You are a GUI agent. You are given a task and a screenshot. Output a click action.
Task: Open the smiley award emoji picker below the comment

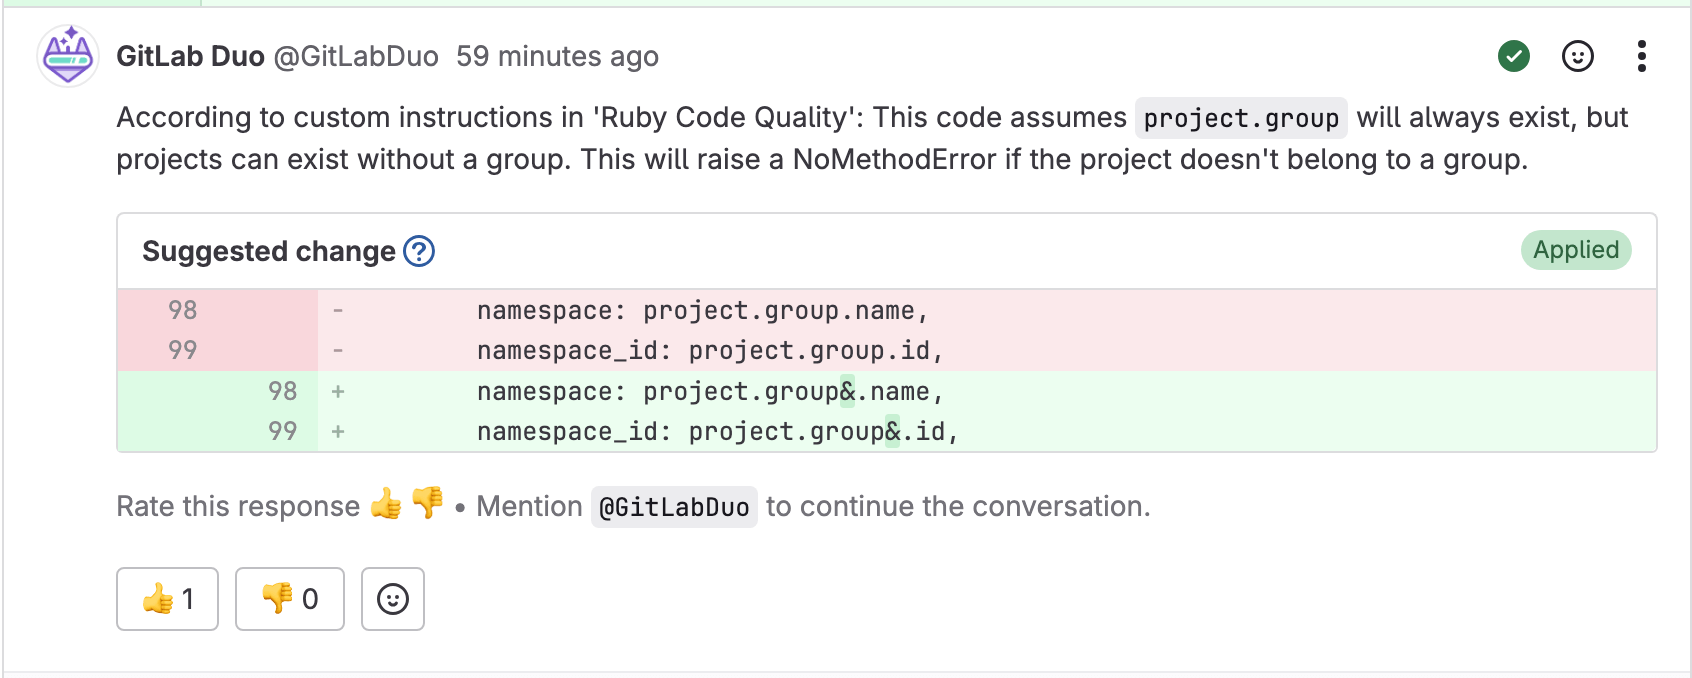pyautogui.click(x=392, y=599)
